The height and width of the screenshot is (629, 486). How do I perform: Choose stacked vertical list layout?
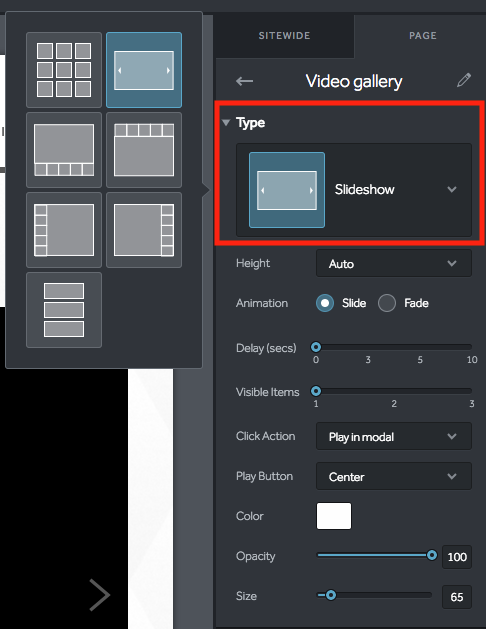tap(64, 310)
